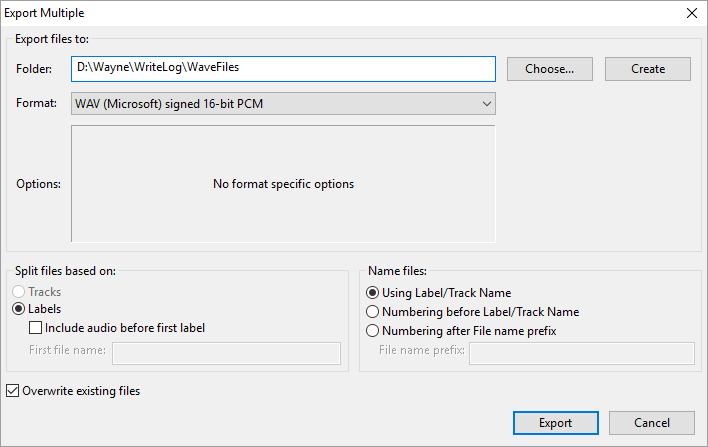Click the Create folder button
This screenshot has width=708, height=447.
pos(647,69)
